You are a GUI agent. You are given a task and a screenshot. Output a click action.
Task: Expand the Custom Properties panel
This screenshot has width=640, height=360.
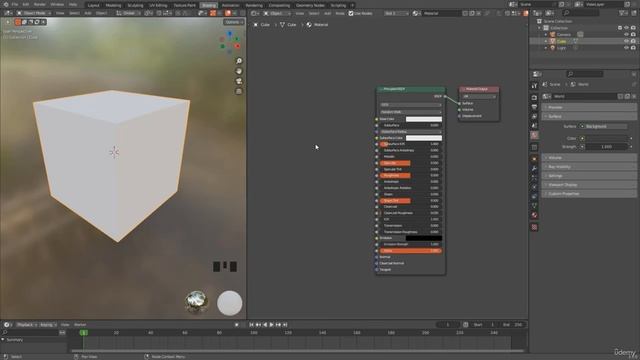(x=589, y=194)
